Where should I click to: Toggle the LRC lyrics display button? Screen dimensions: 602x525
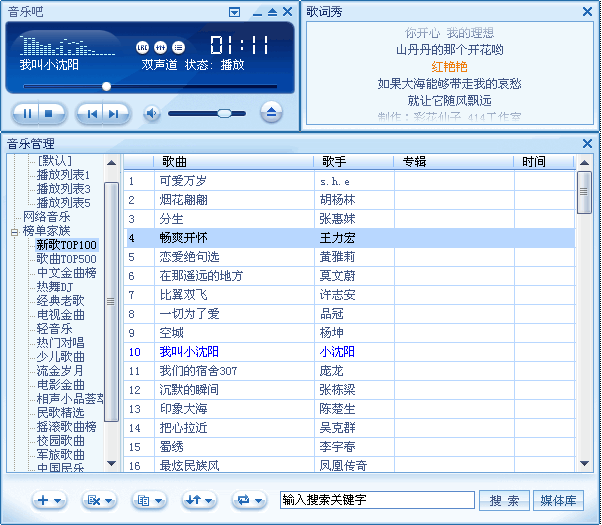(142, 48)
